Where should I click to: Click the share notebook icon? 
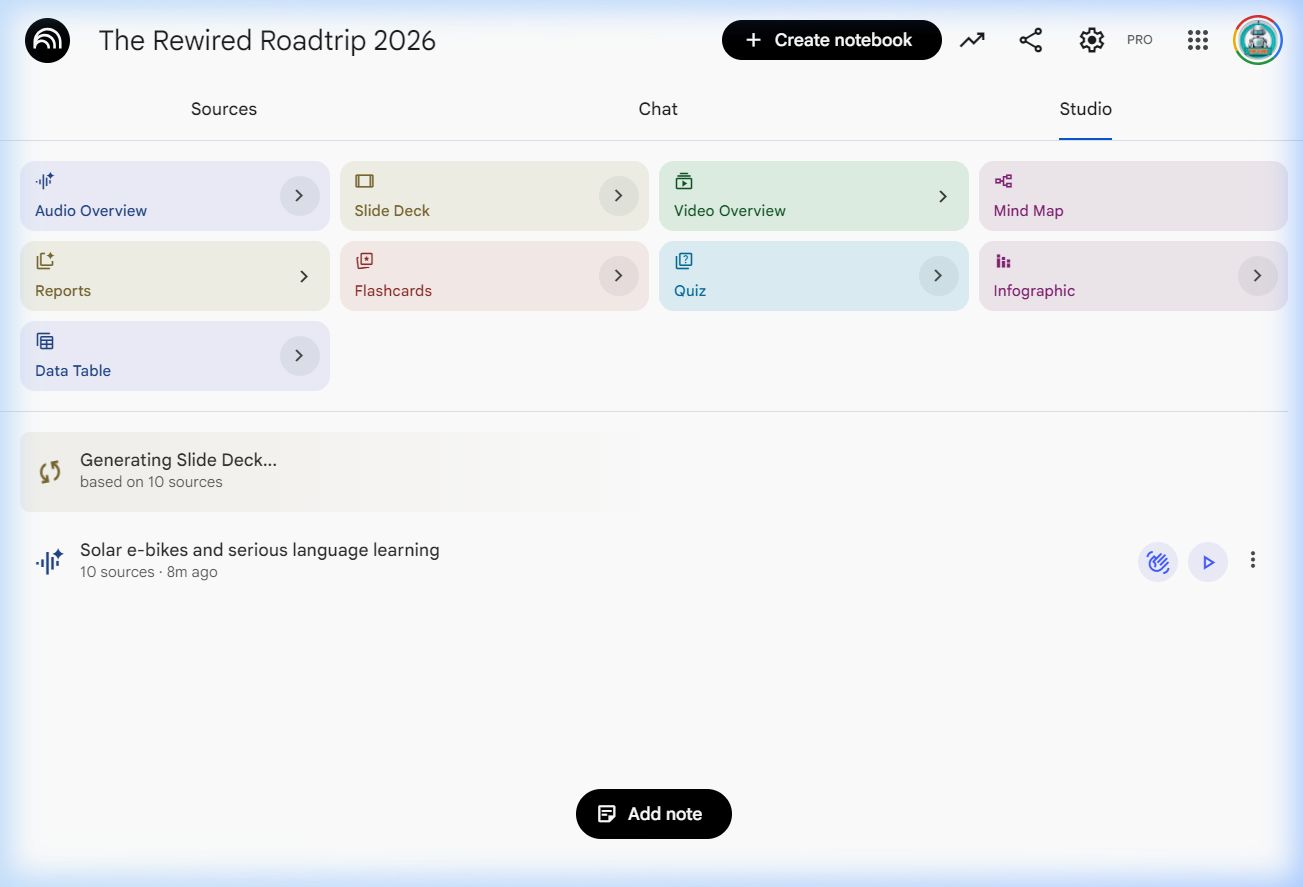click(x=1030, y=40)
